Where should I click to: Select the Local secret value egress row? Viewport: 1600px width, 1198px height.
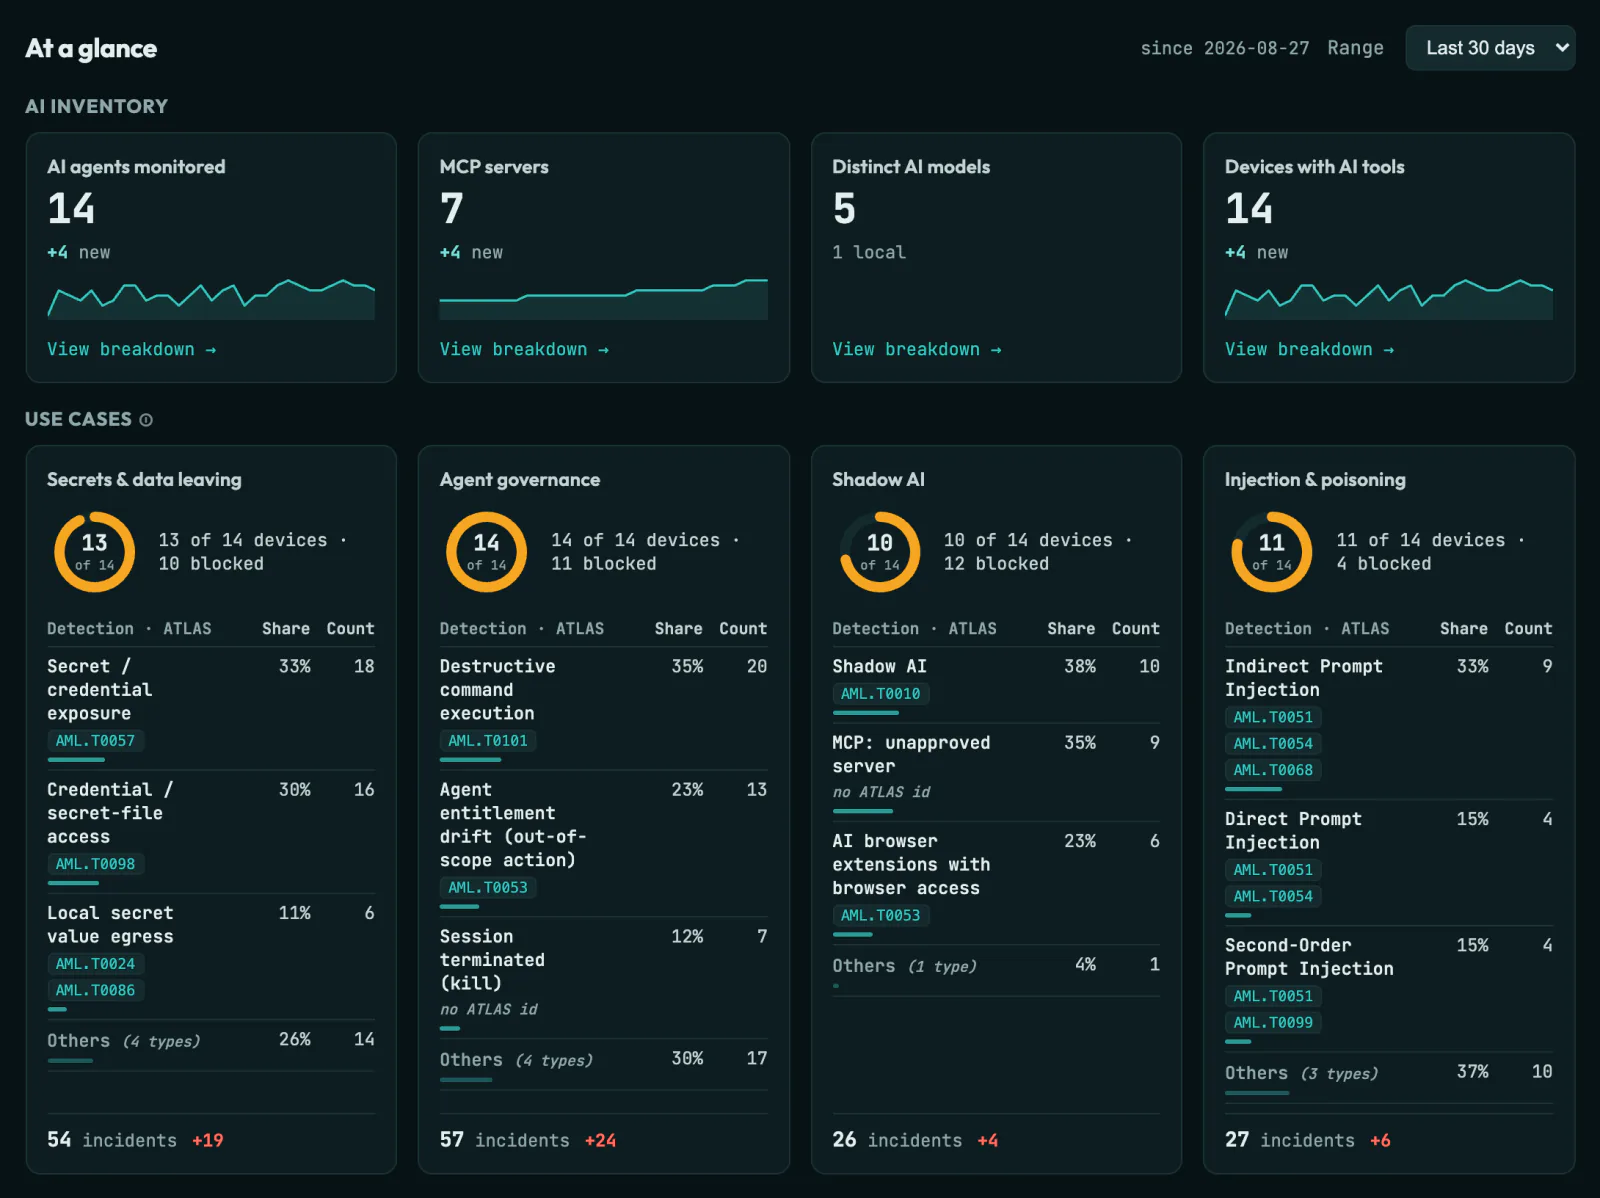(x=211, y=956)
